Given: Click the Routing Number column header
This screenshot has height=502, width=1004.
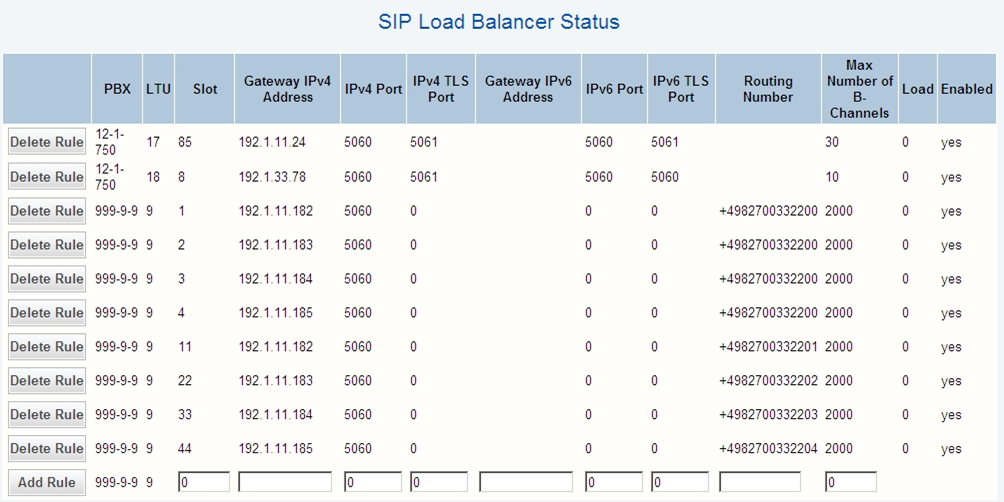Looking at the screenshot, I should pyautogui.click(x=768, y=89).
